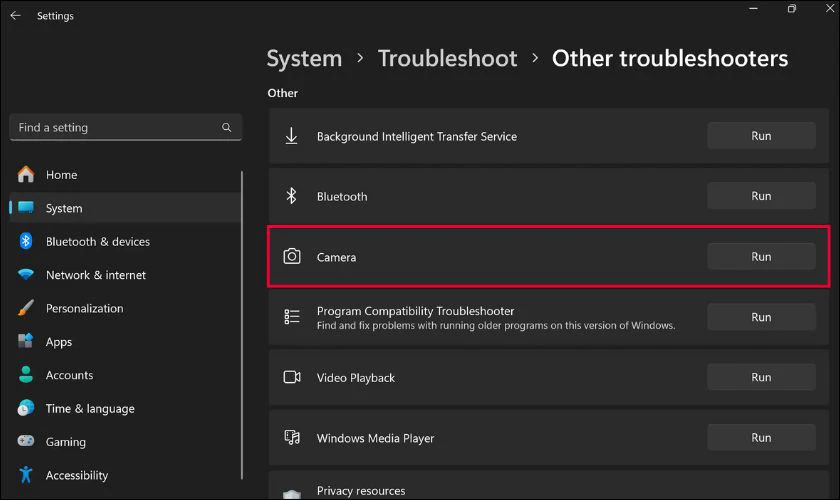840x500 pixels.
Task: Go to Troubleshoot in the breadcrumb
Action: tap(447, 58)
